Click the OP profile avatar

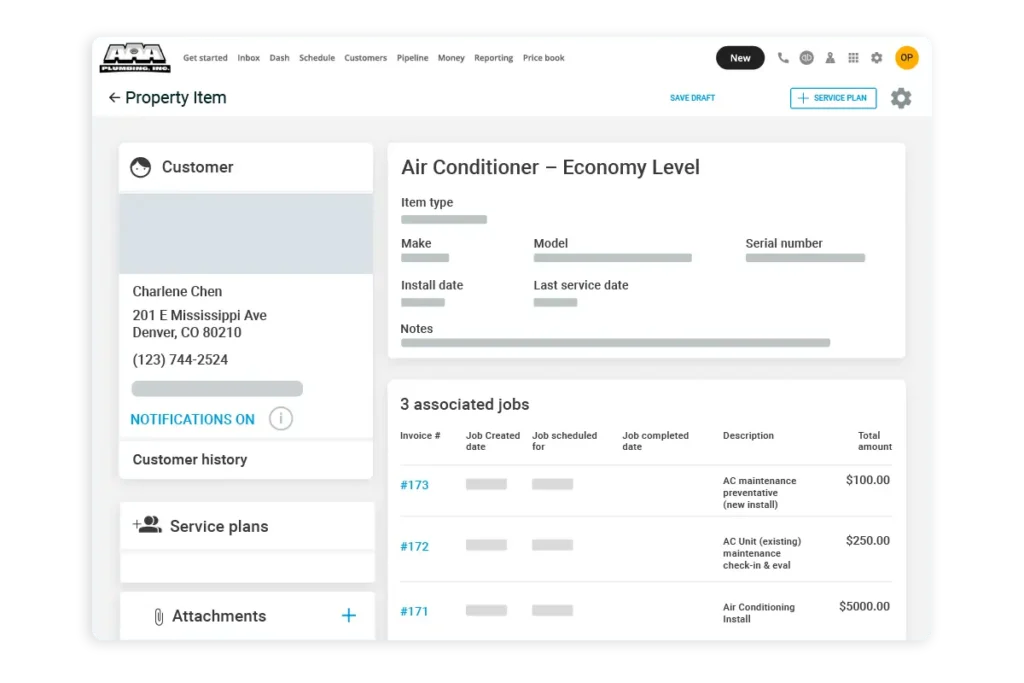tap(906, 58)
